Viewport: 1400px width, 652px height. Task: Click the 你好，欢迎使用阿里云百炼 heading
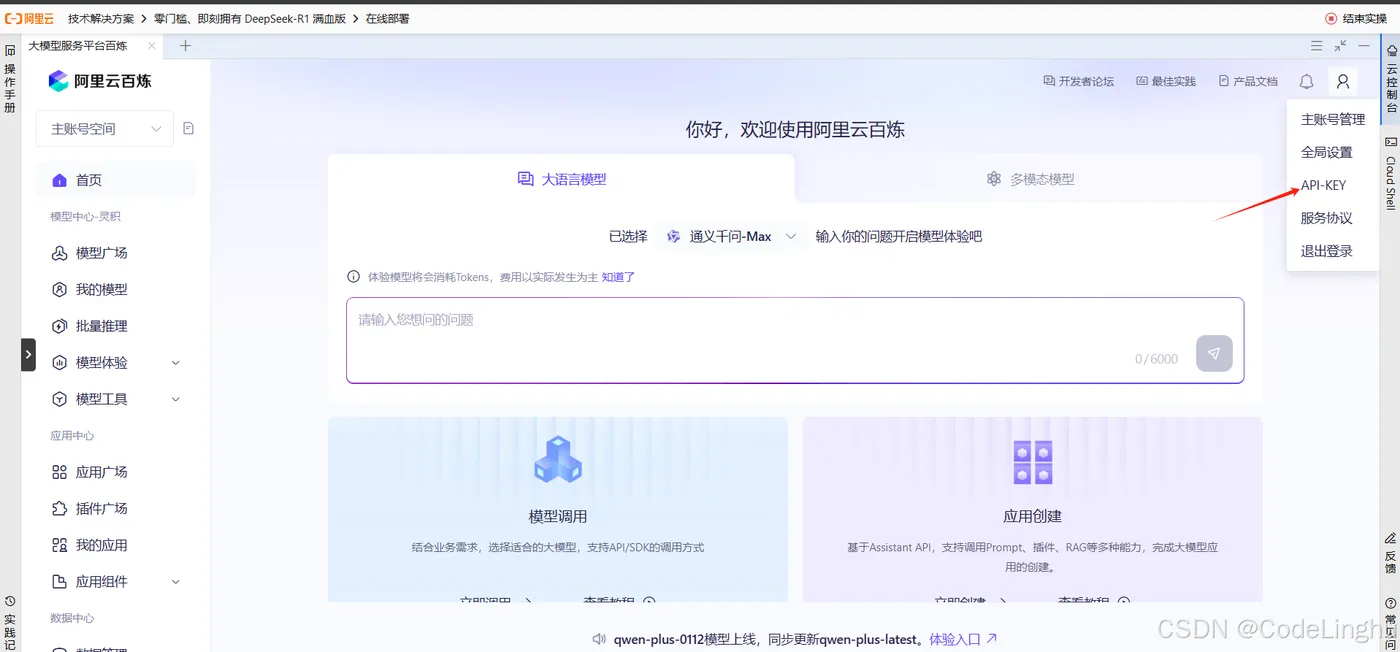pyautogui.click(x=795, y=129)
